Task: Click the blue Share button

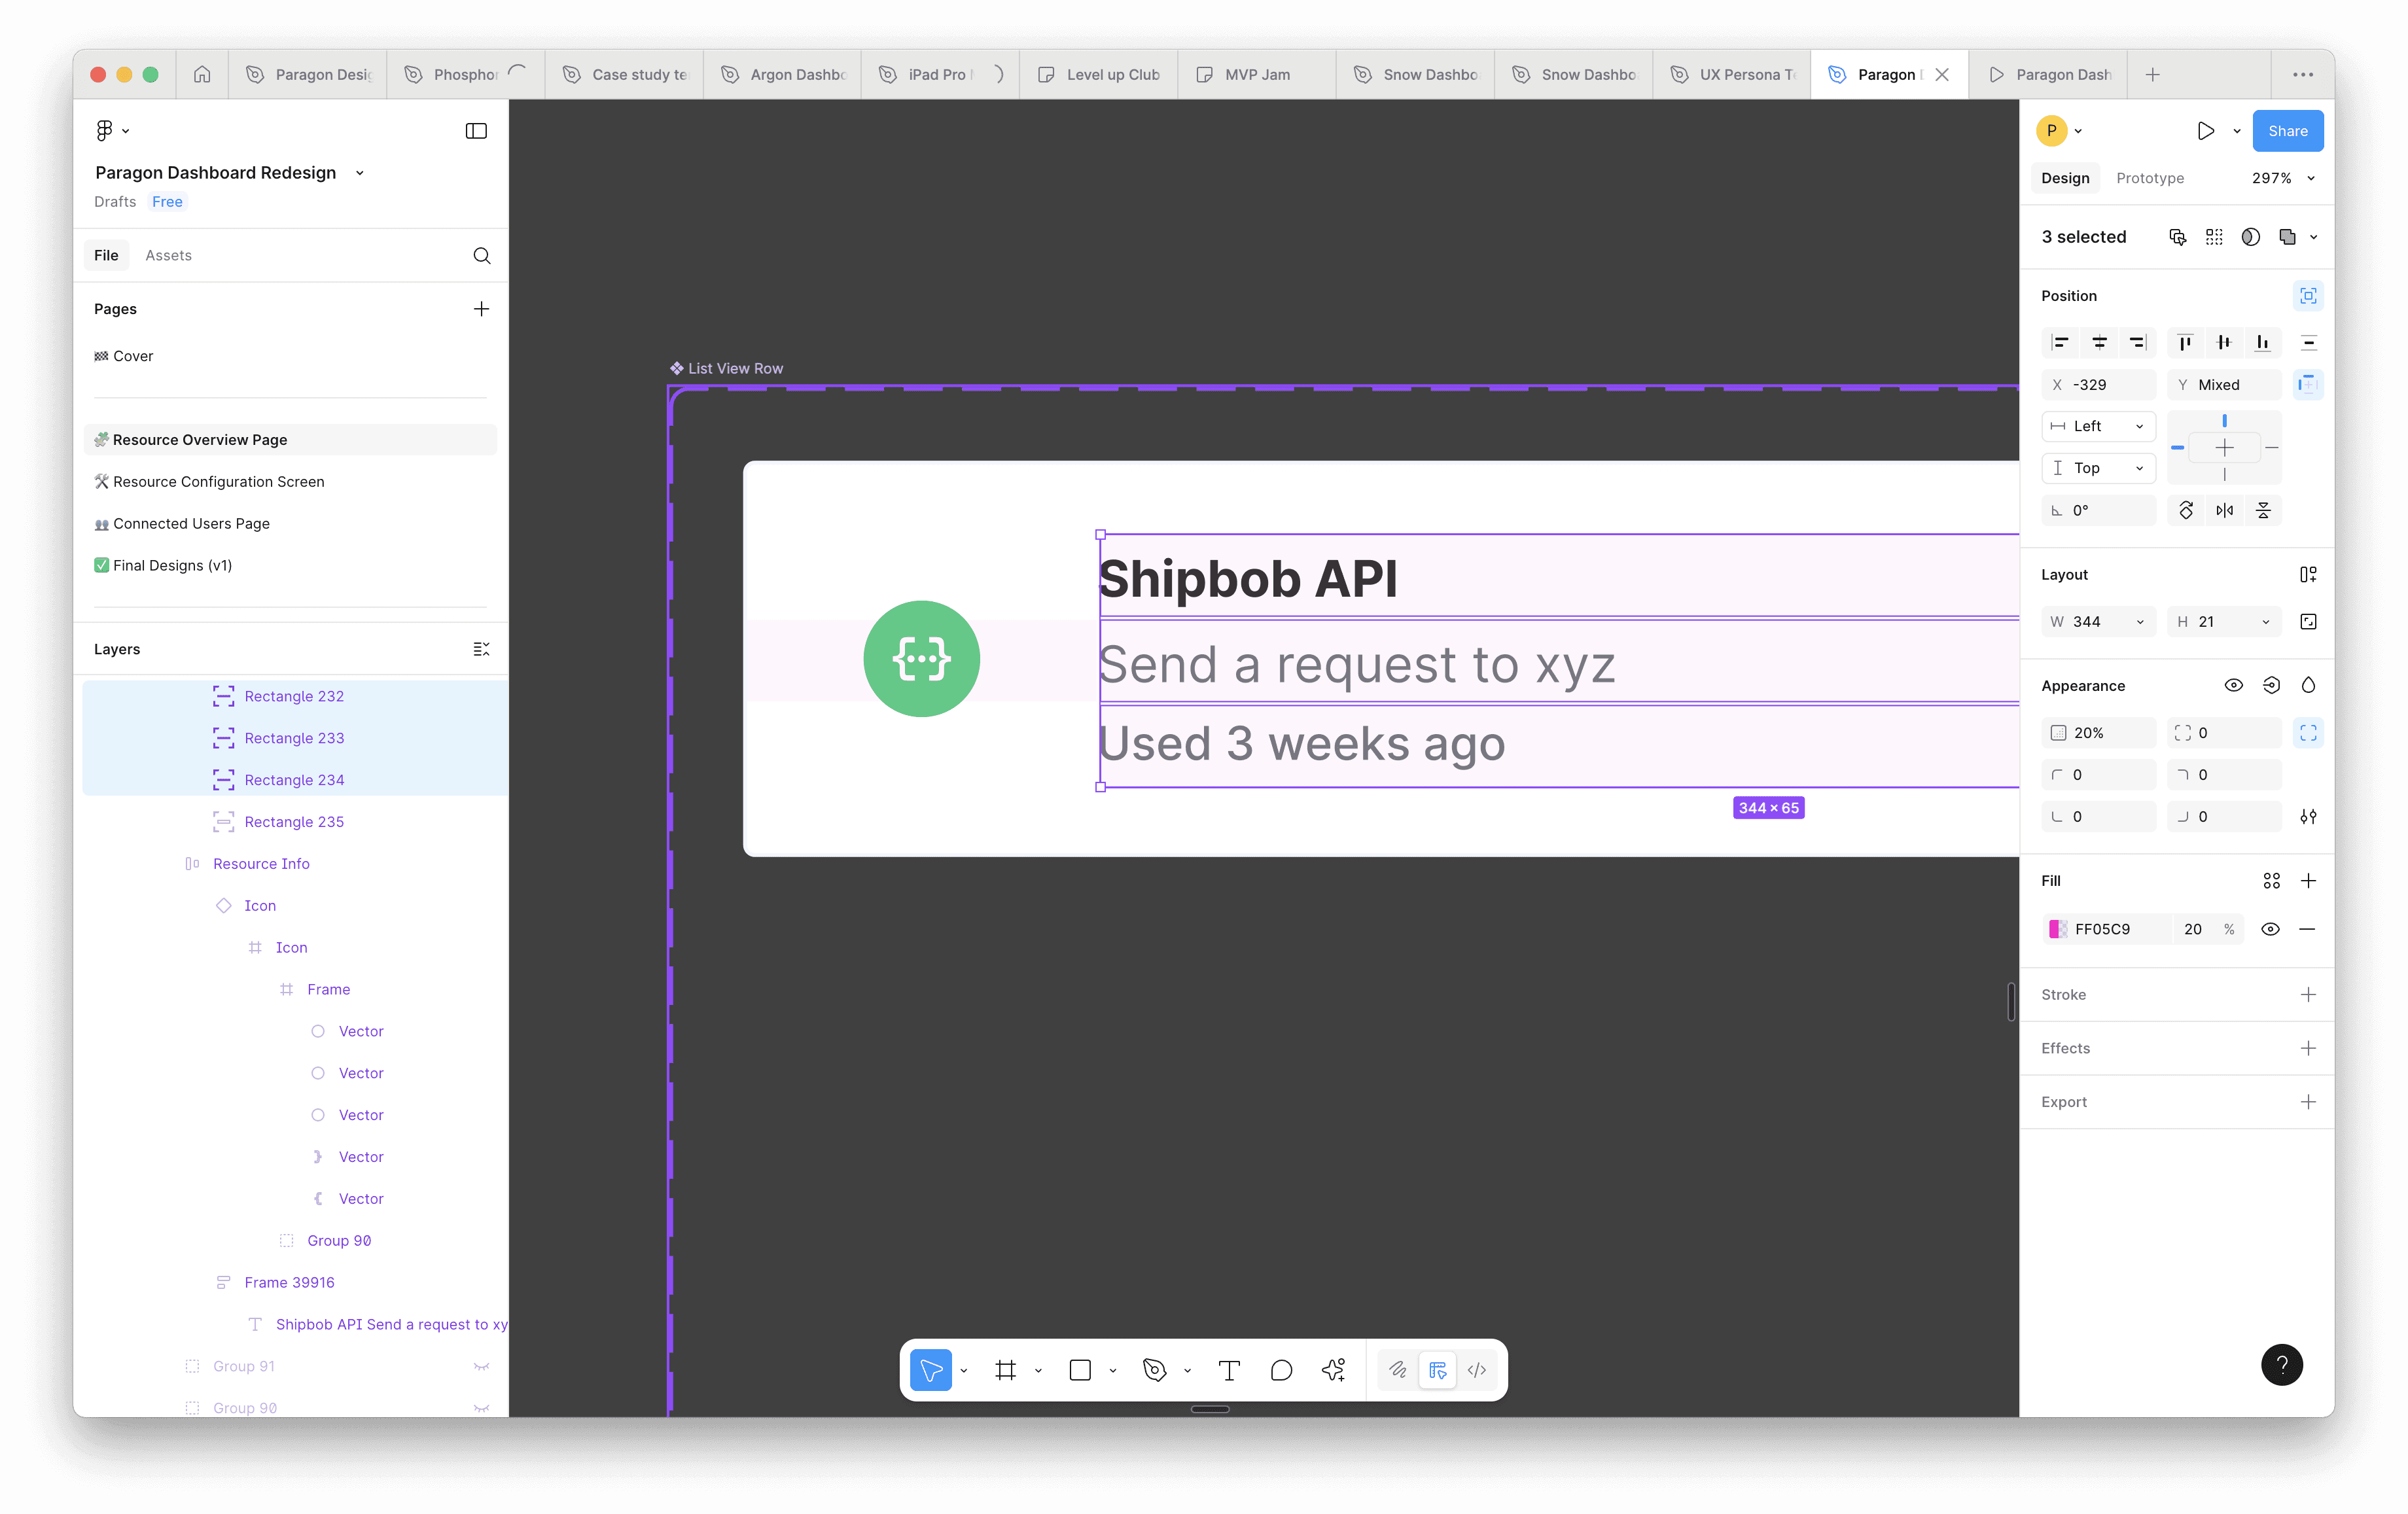Action: 2287,131
